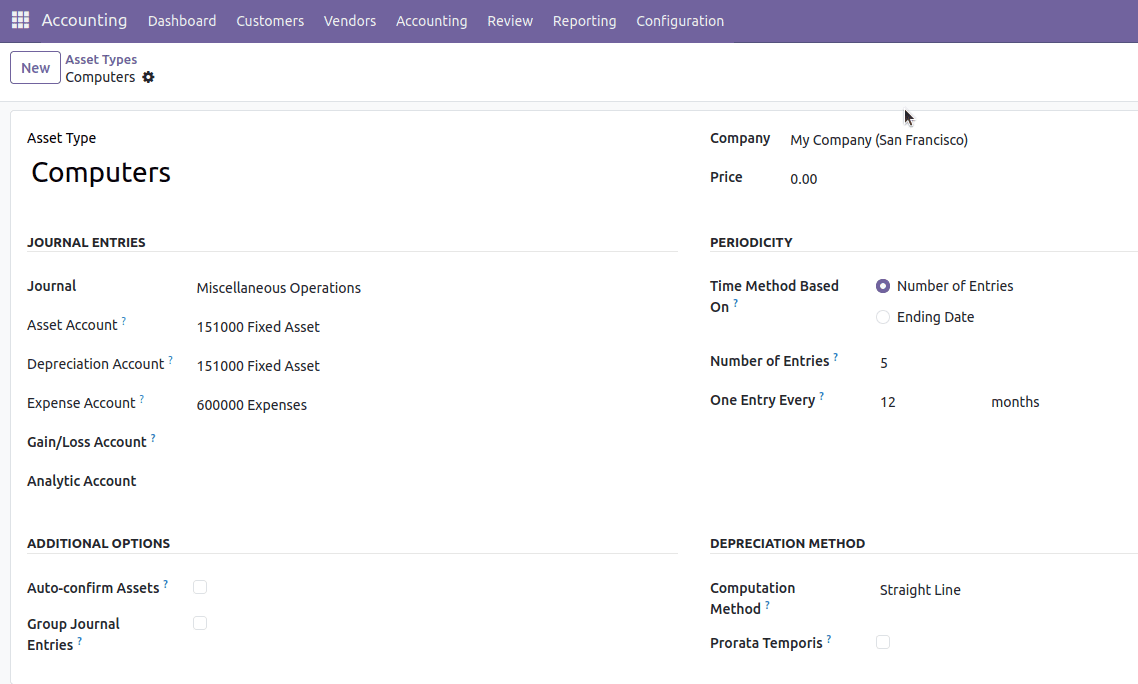
Task: Click the months unit label
Action: [1015, 402]
